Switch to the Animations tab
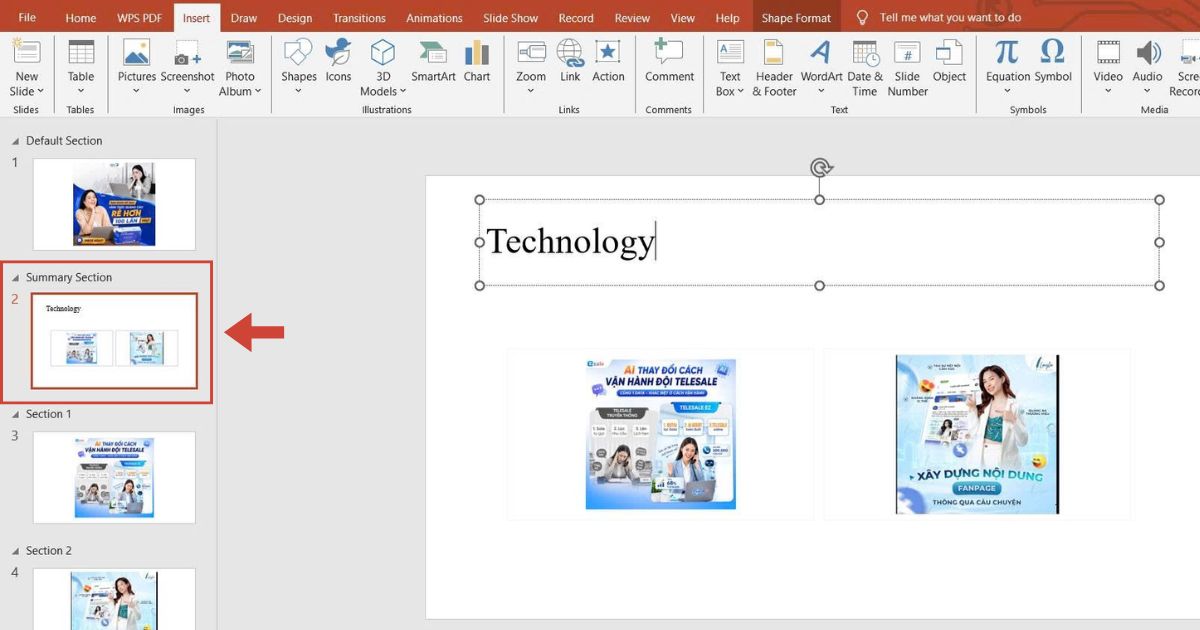 pyautogui.click(x=434, y=18)
